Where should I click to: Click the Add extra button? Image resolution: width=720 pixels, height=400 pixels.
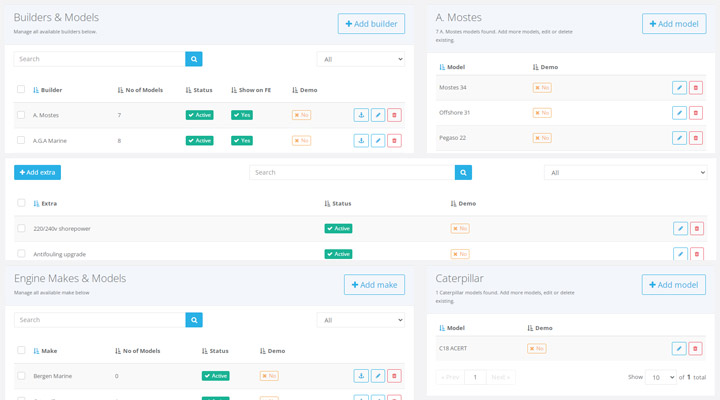point(37,172)
